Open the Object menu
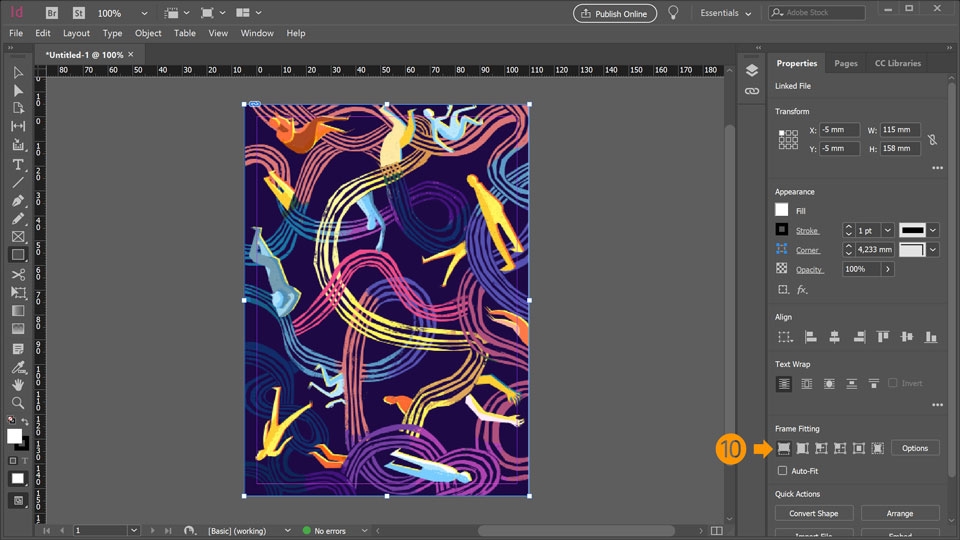960x540 pixels. (148, 33)
